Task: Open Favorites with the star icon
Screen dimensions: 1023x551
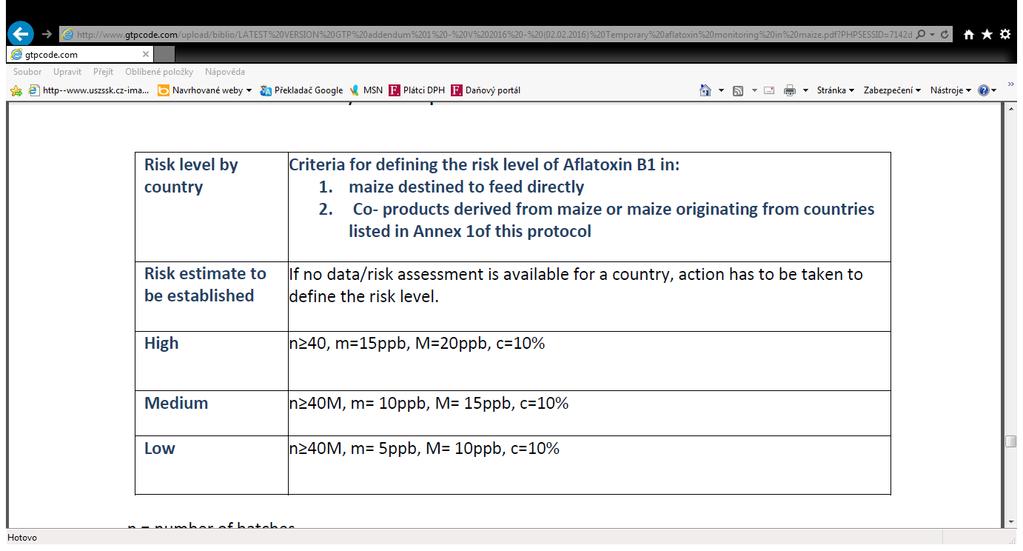Action: pos(987,34)
